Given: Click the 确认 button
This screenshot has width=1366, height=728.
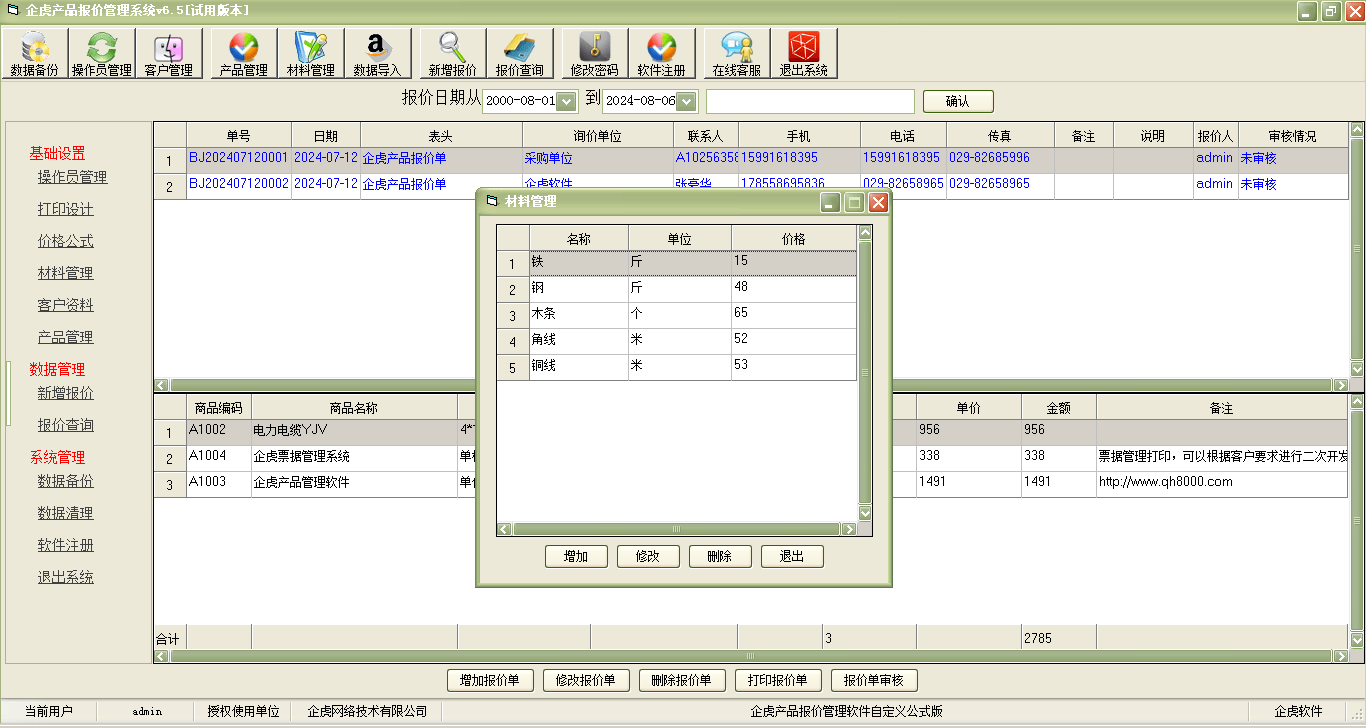Looking at the screenshot, I should tap(957, 100).
